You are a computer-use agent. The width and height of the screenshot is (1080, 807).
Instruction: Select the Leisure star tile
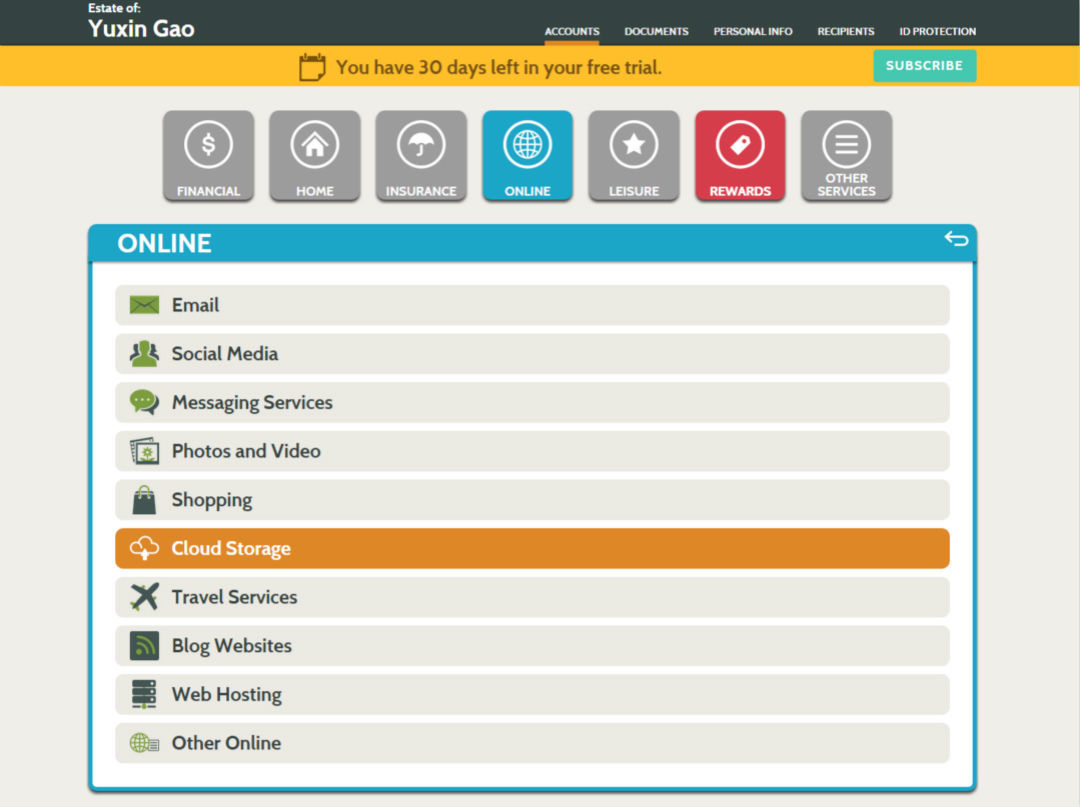633,155
